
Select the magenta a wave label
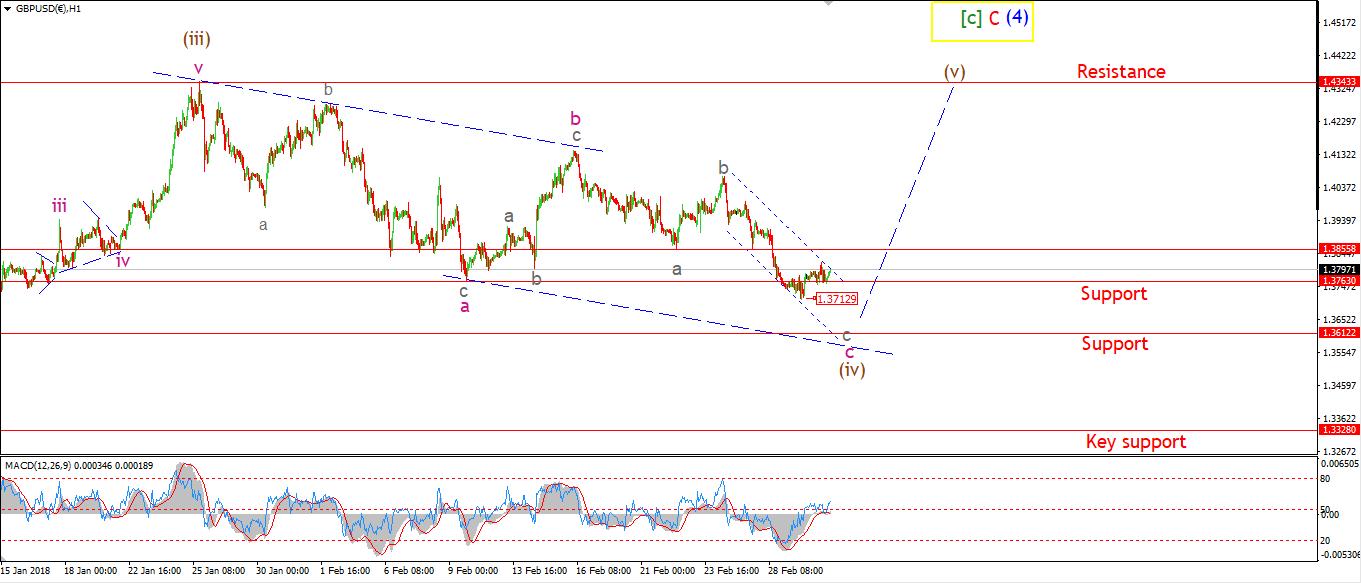pos(465,306)
